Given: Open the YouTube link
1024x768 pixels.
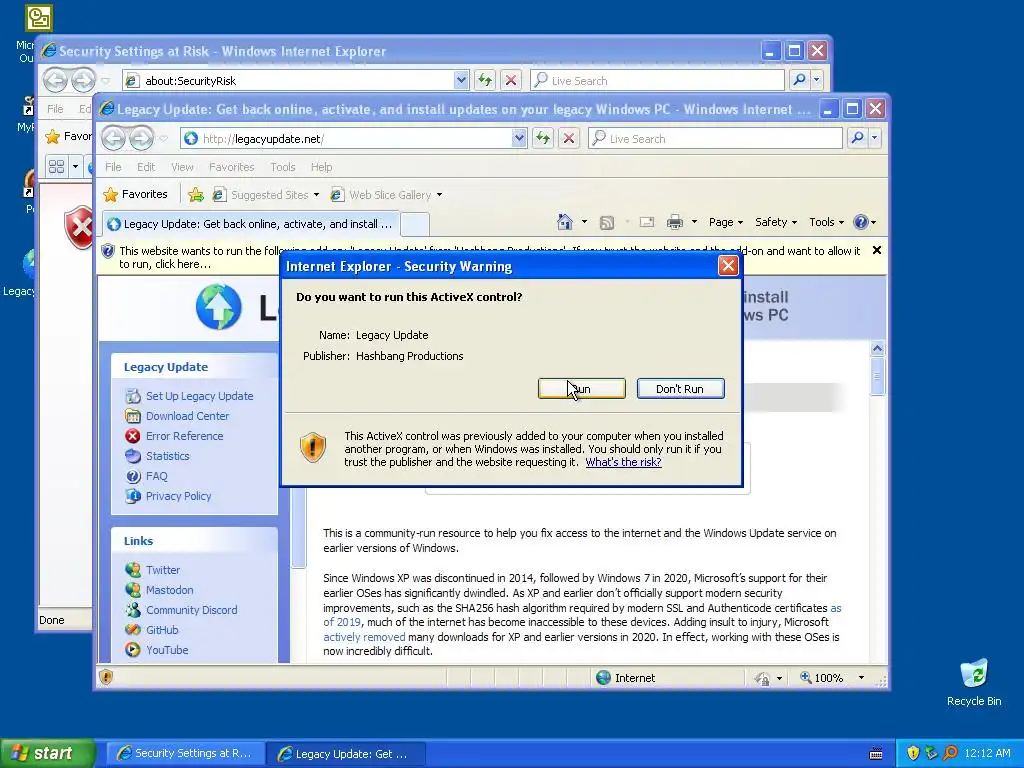Looking at the screenshot, I should point(167,650).
